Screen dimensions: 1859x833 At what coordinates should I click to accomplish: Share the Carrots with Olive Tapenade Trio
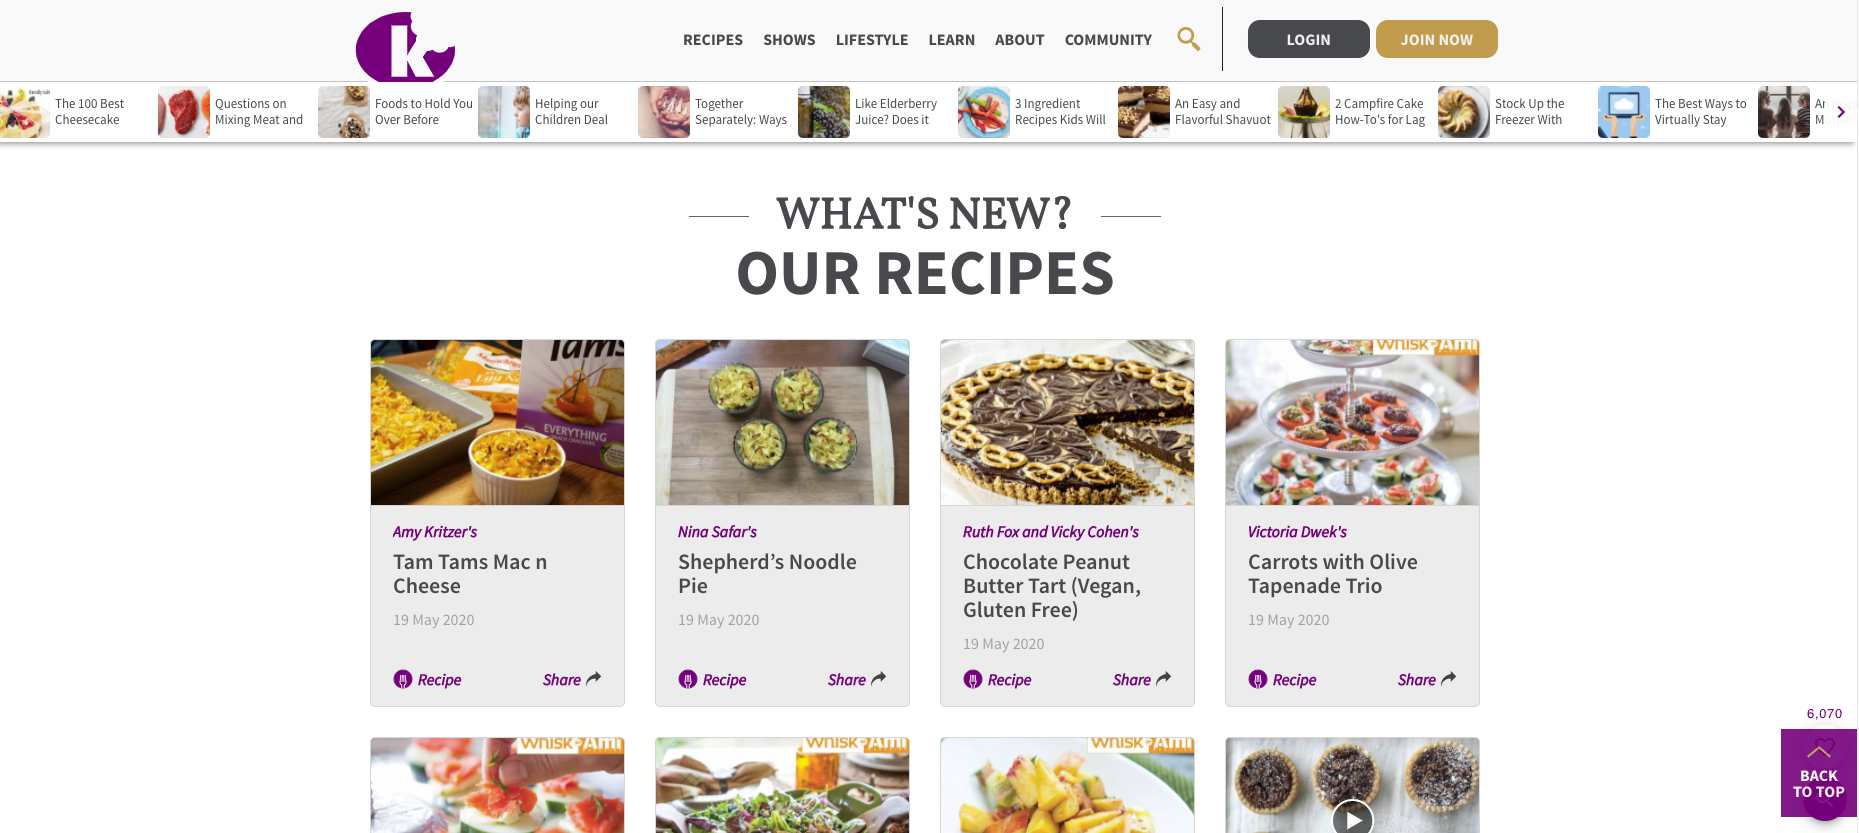tap(1427, 680)
